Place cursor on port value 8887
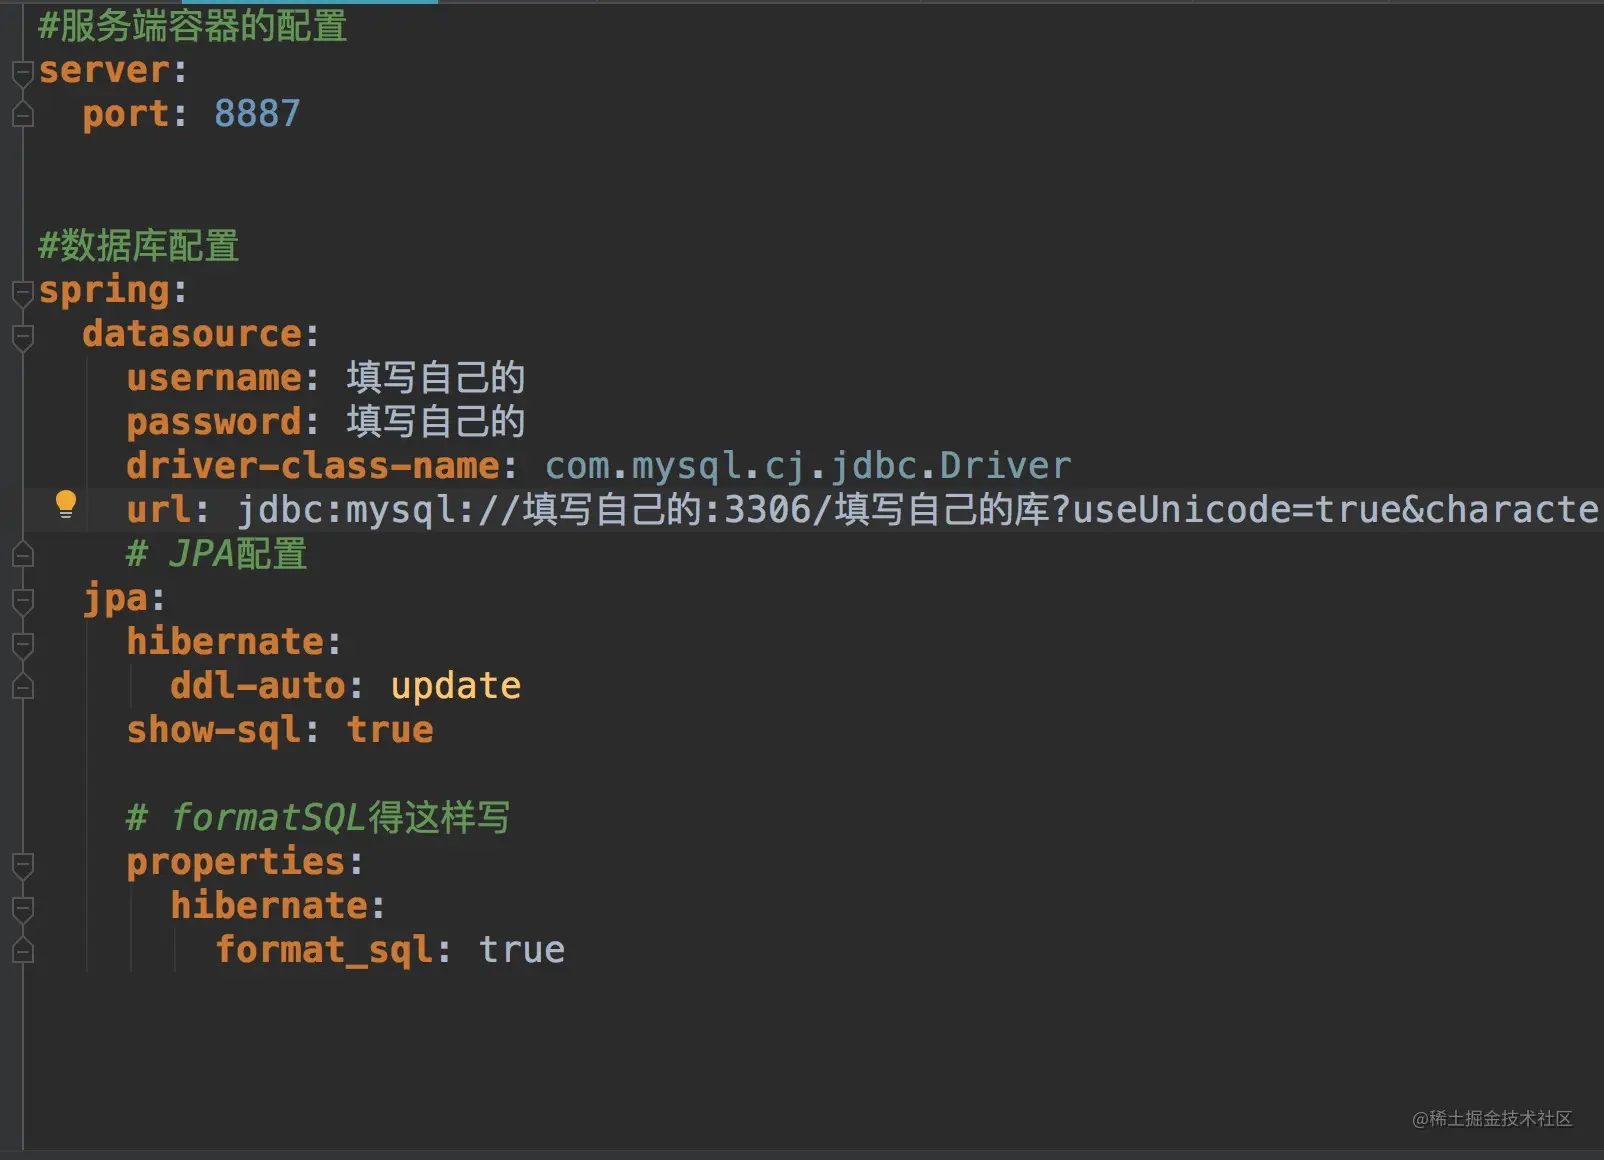This screenshot has width=1604, height=1160. pyautogui.click(x=257, y=113)
